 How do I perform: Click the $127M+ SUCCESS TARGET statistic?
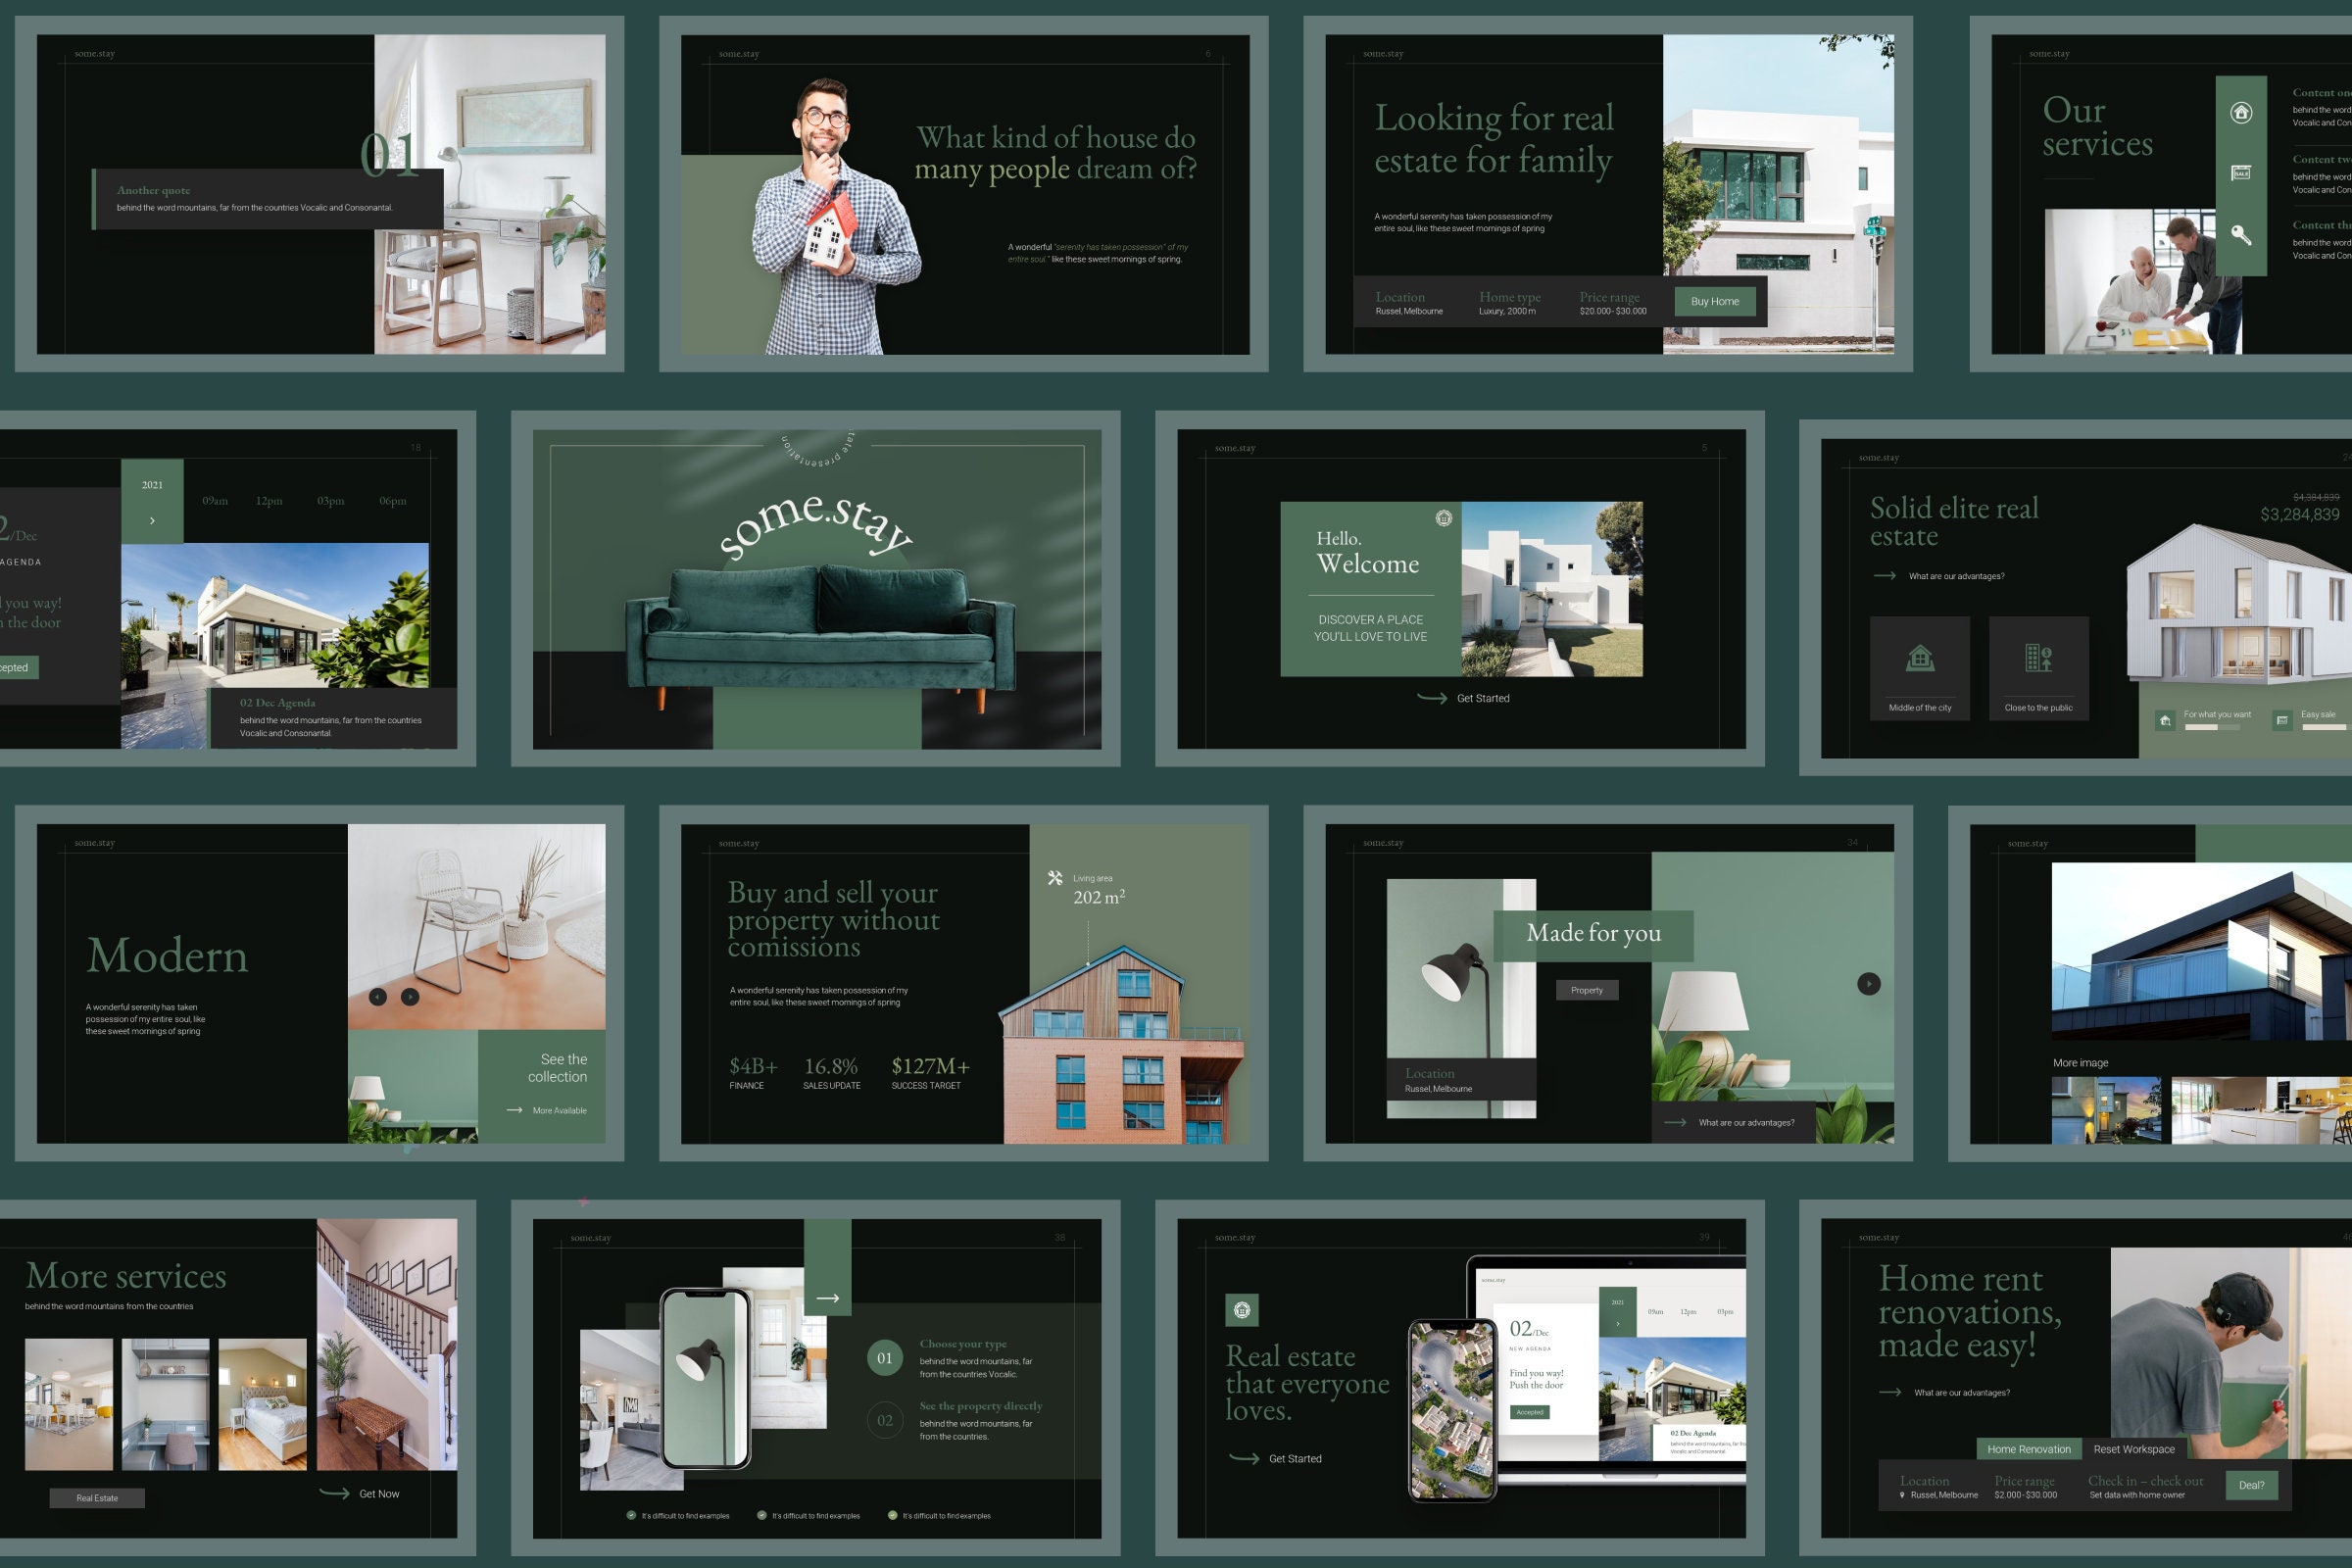930,1073
